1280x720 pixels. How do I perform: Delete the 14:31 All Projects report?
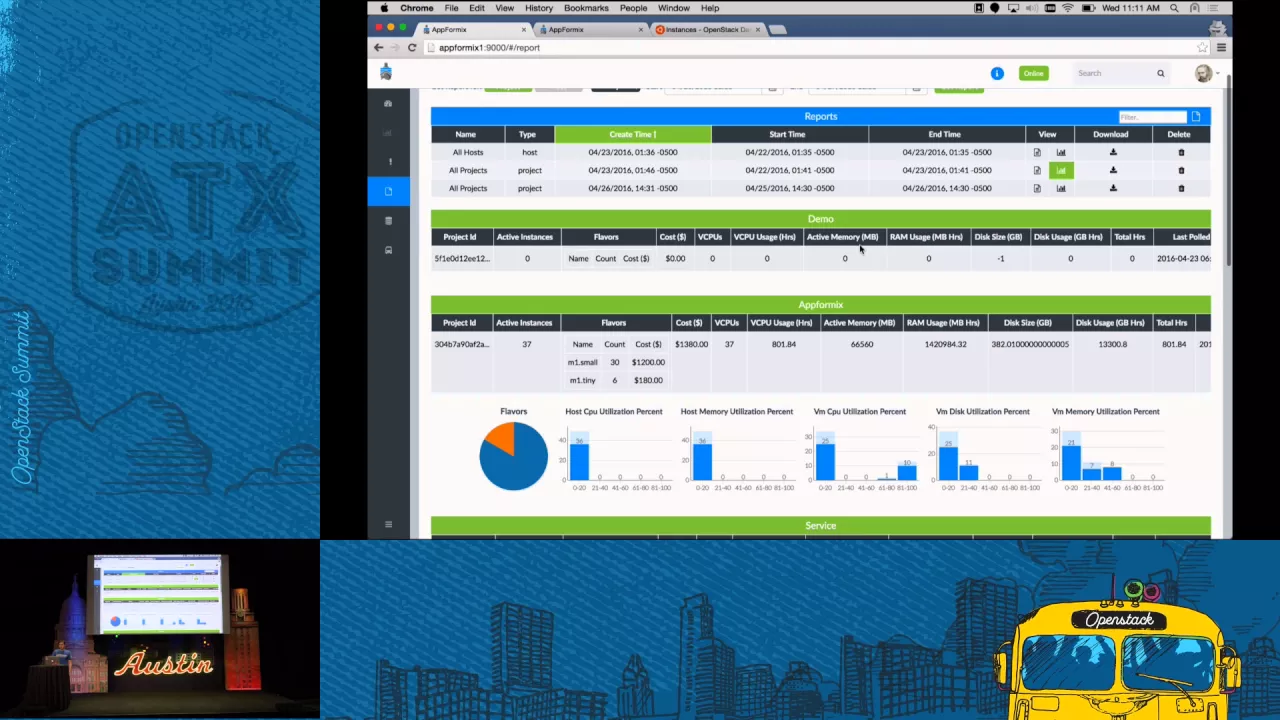click(x=1181, y=188)
